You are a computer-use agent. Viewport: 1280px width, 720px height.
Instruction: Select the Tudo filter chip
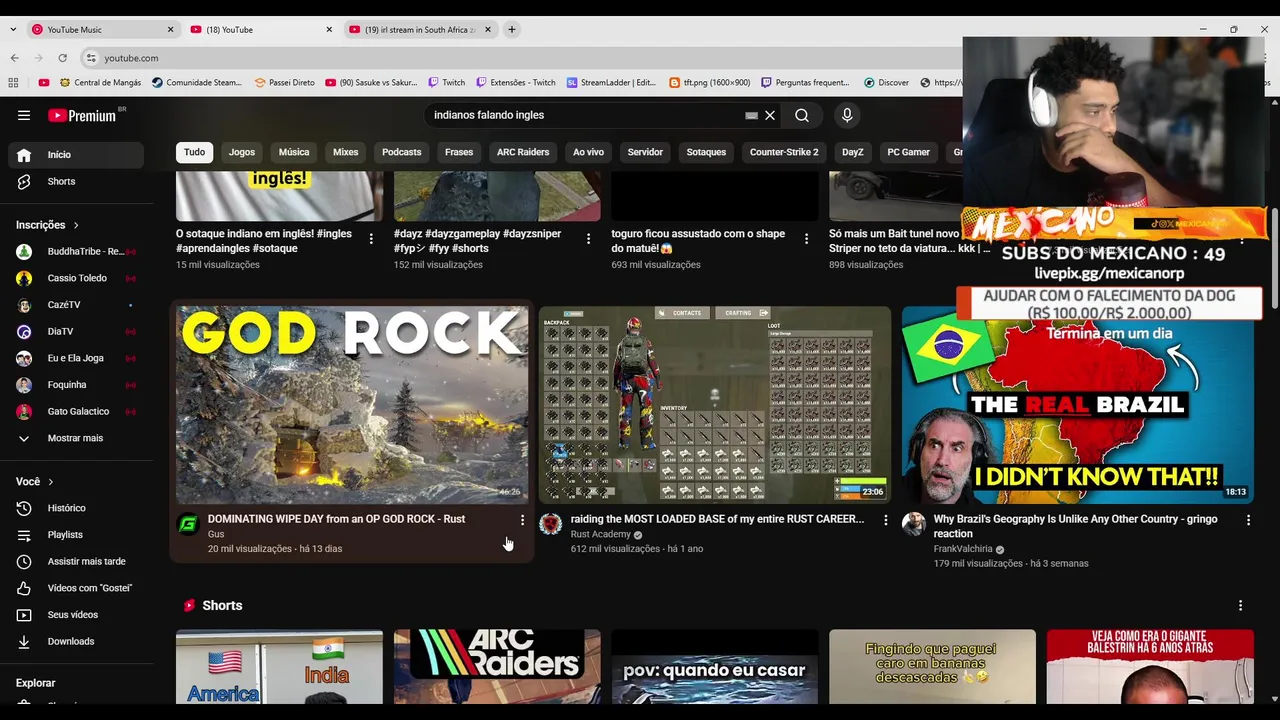[194, 152]
